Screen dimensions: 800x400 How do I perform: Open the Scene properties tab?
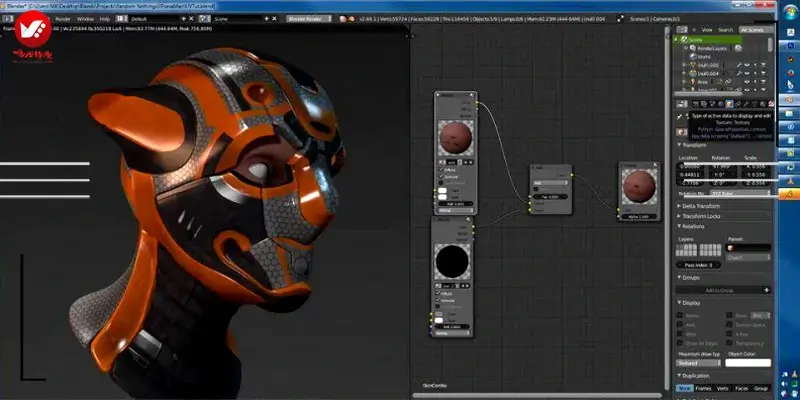(x=712, y=104)
